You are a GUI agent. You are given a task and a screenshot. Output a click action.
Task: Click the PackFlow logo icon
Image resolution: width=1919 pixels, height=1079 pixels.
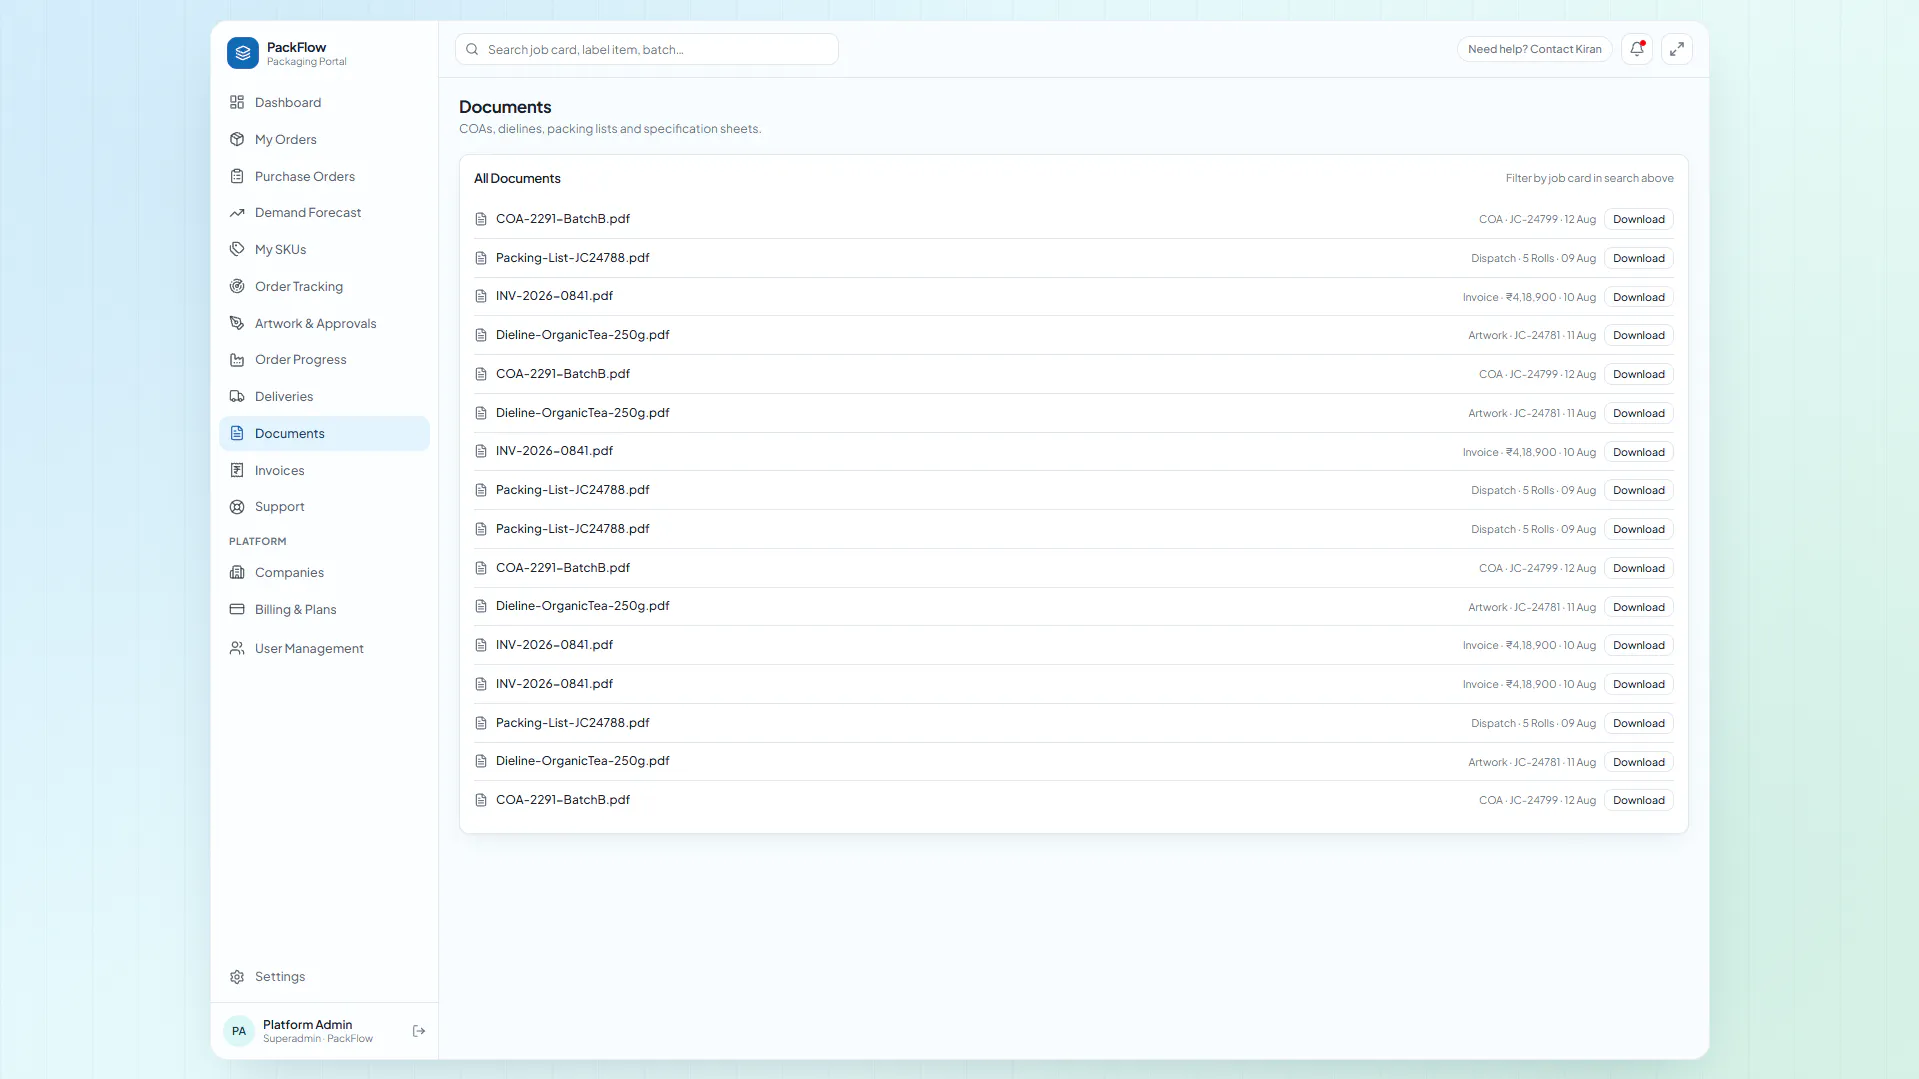[243, 53]
